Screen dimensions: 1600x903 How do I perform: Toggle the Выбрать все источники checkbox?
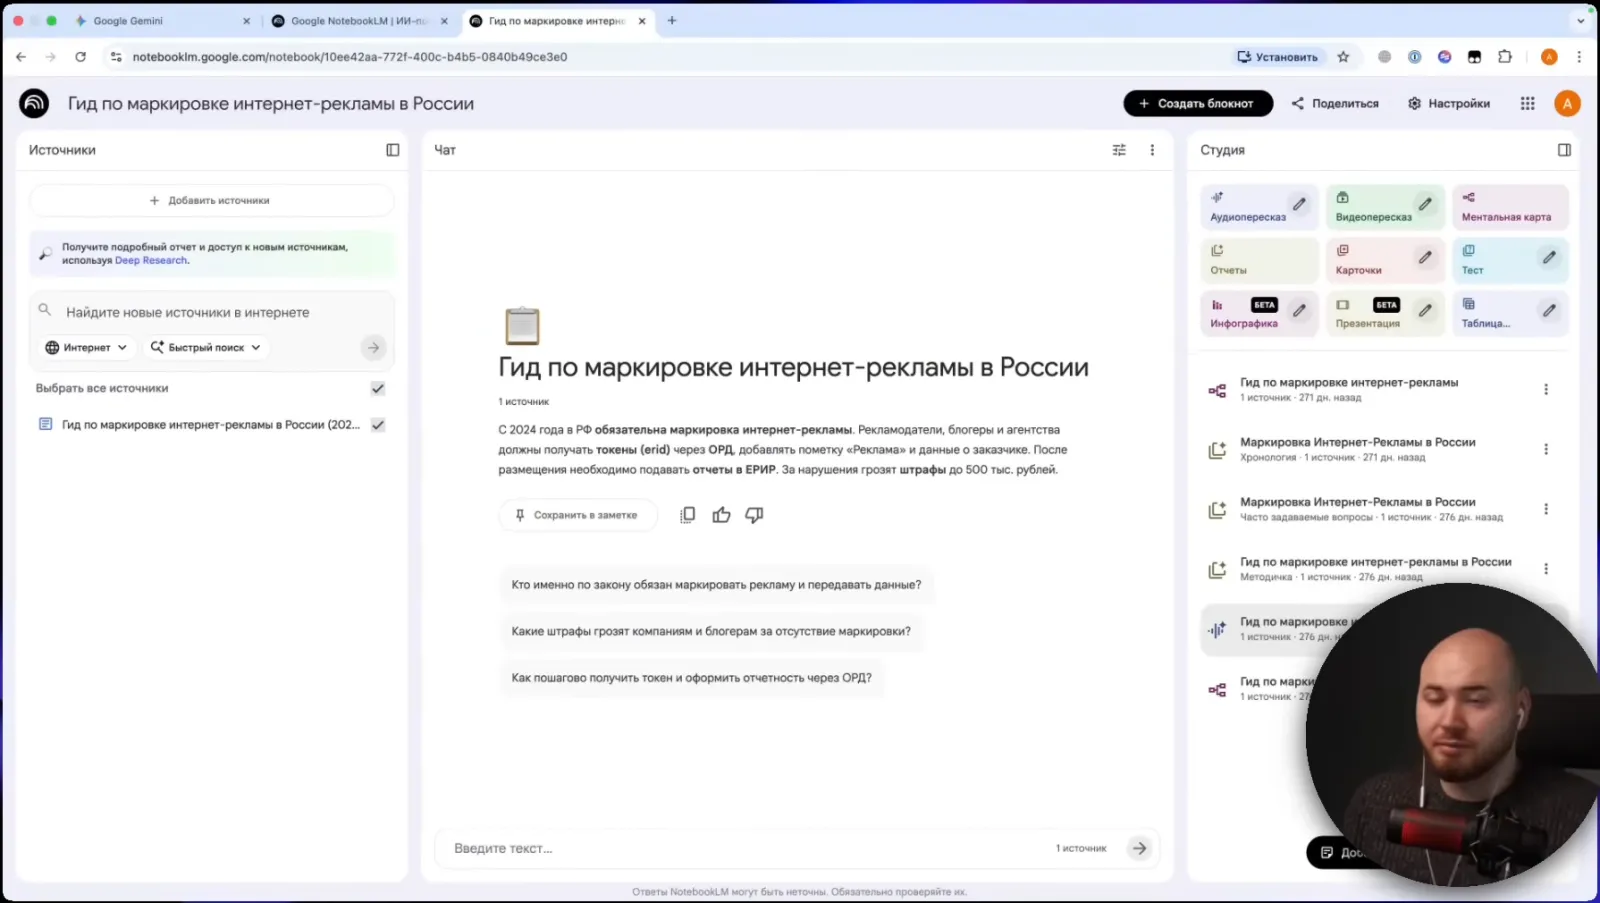click(378, 388)
